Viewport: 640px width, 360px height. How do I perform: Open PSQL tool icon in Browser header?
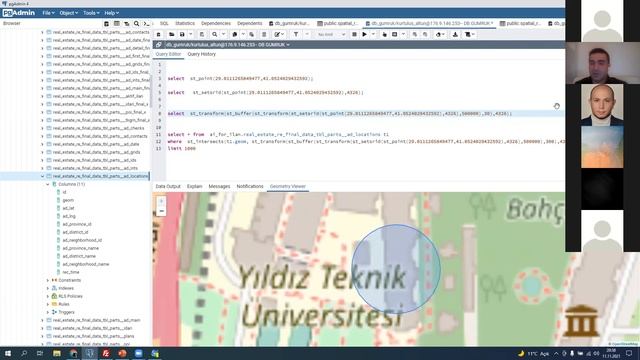(x=146, y=24)
